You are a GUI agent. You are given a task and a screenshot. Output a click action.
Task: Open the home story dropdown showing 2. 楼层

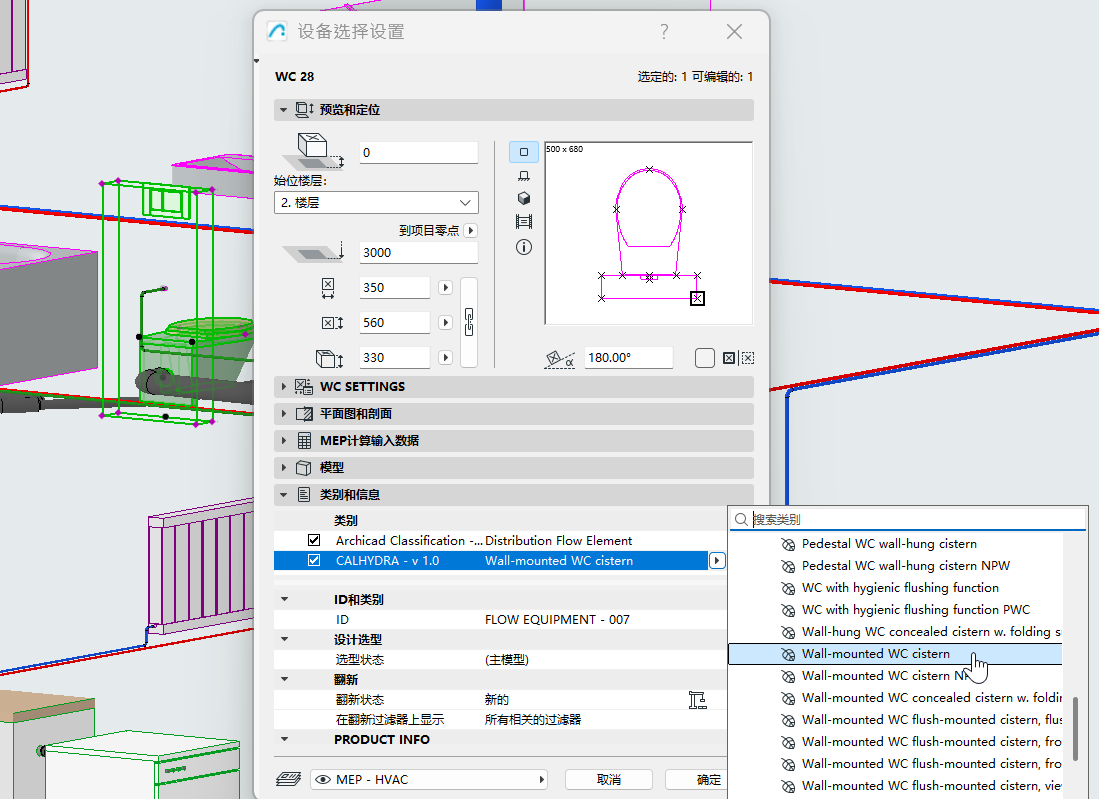pyautogui.click(x=376, y=203)
